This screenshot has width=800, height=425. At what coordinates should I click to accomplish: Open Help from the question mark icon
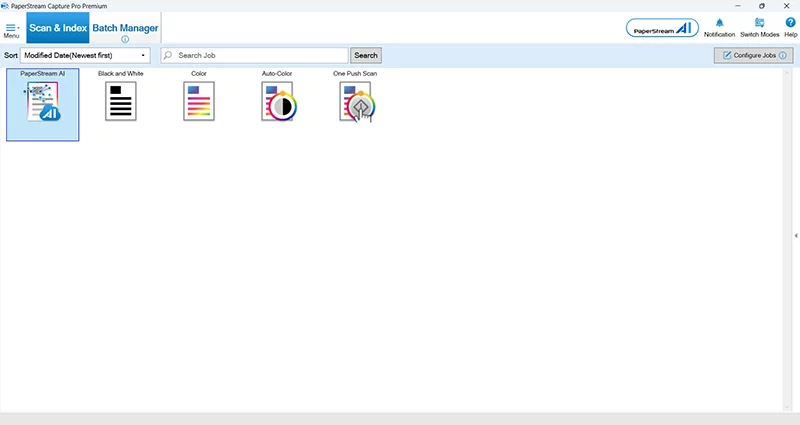[x=790, y=24]
